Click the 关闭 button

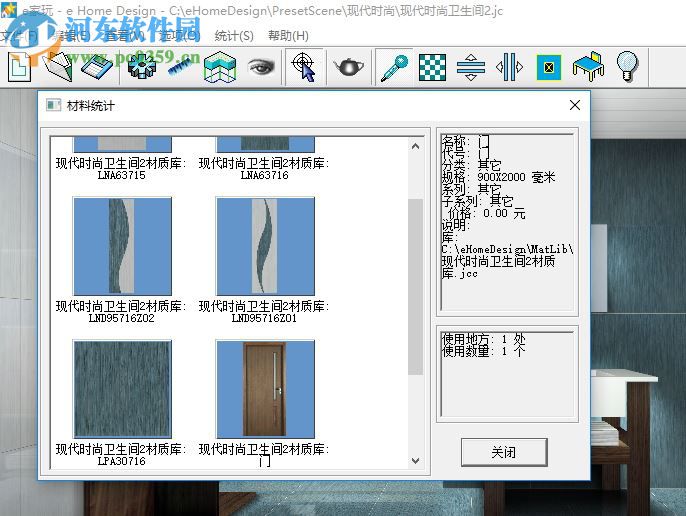coord(503,452)
